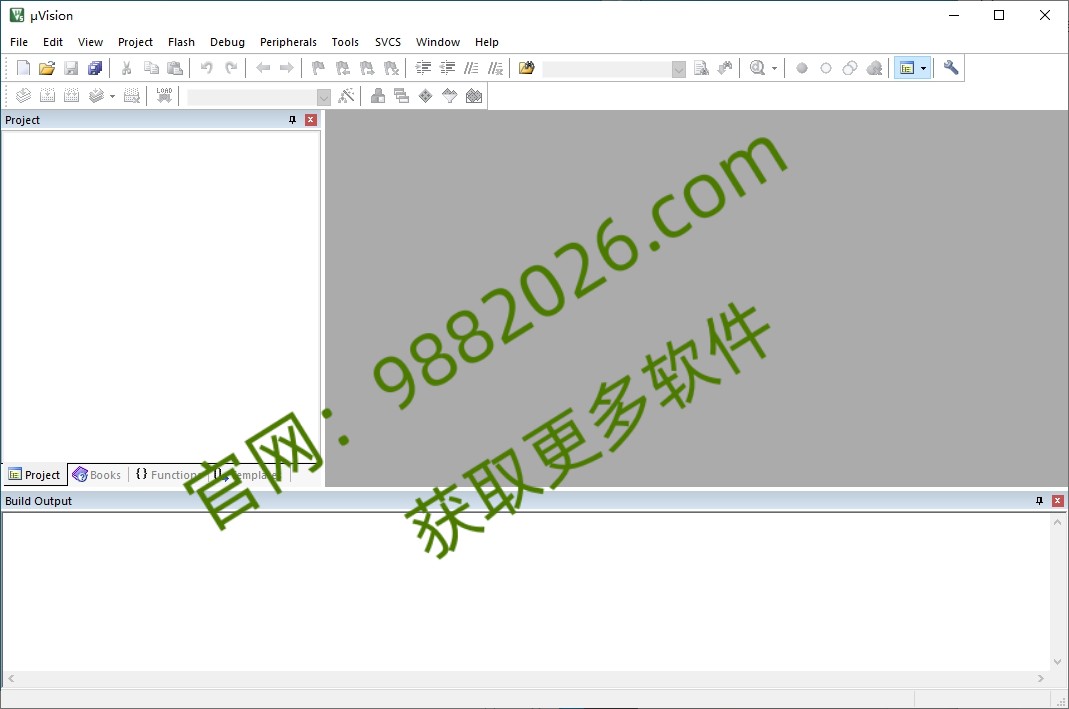Click the Rebuild all target files icon
Screen dimensions: 1069x709
71,96
